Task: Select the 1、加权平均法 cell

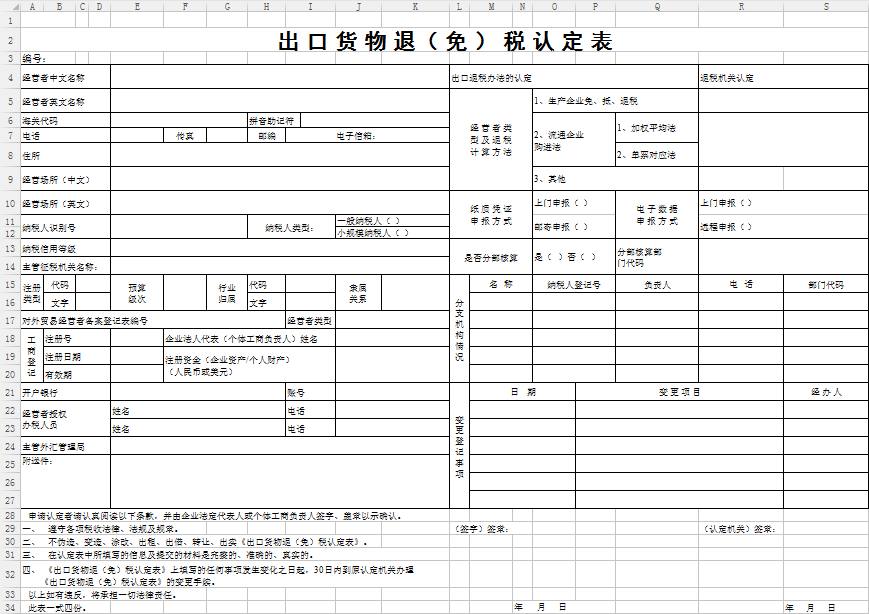Action: pyautogui.click(x=656, y=128)
